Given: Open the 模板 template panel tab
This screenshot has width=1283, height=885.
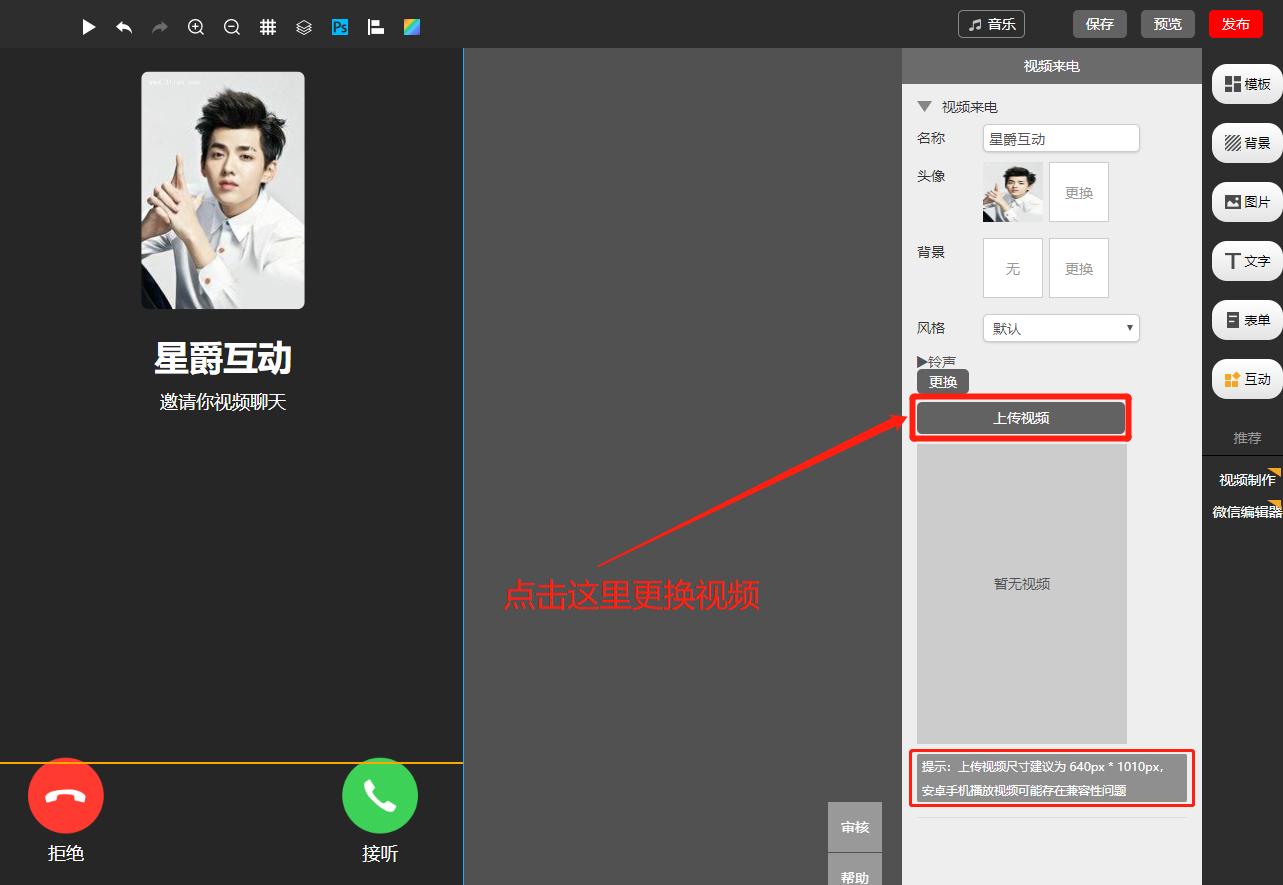Looking at the screenshot, I should pyautogui.click(x=1247, y=84).
